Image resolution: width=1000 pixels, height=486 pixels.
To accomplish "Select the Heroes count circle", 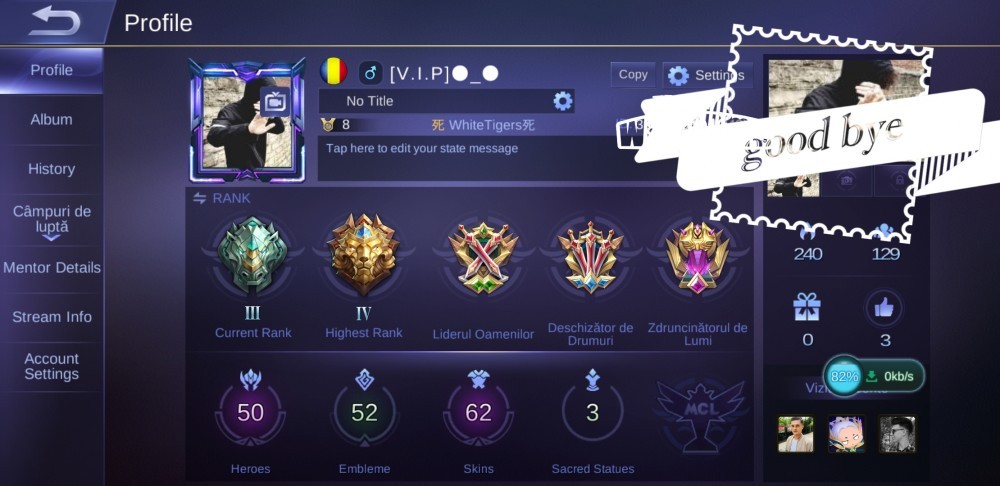I will (250, 413).
